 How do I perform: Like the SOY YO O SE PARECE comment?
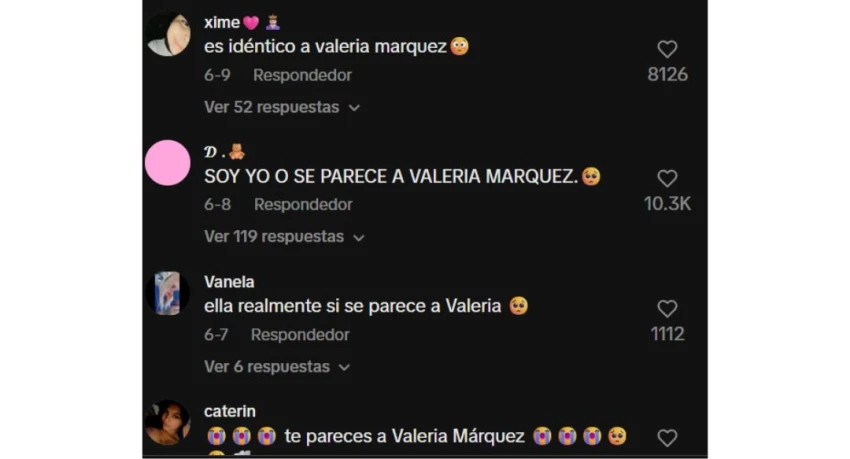[667, 178]
